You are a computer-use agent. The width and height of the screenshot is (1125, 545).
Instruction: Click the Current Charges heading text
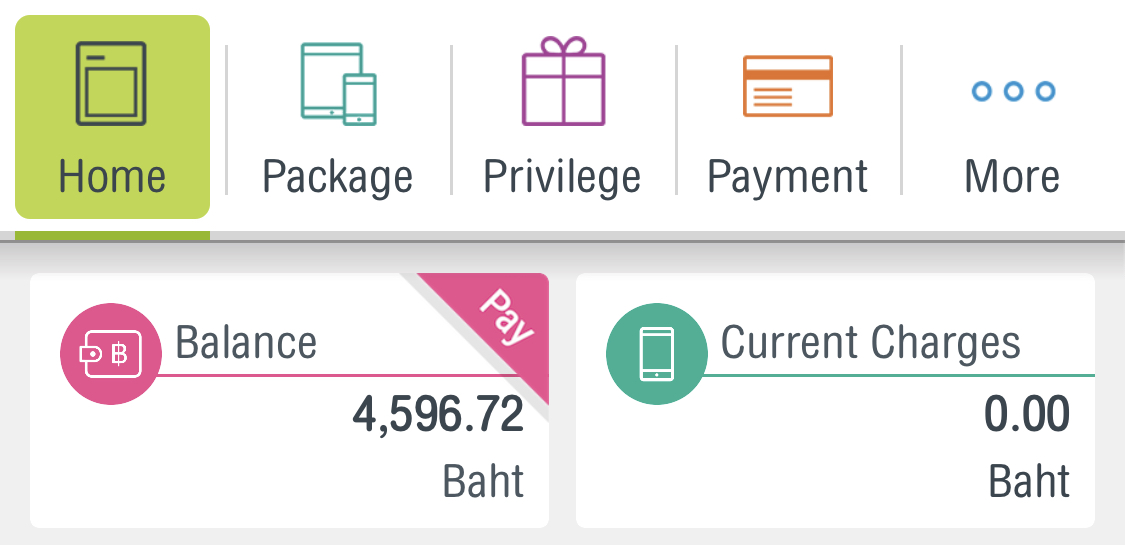point(870,343)
